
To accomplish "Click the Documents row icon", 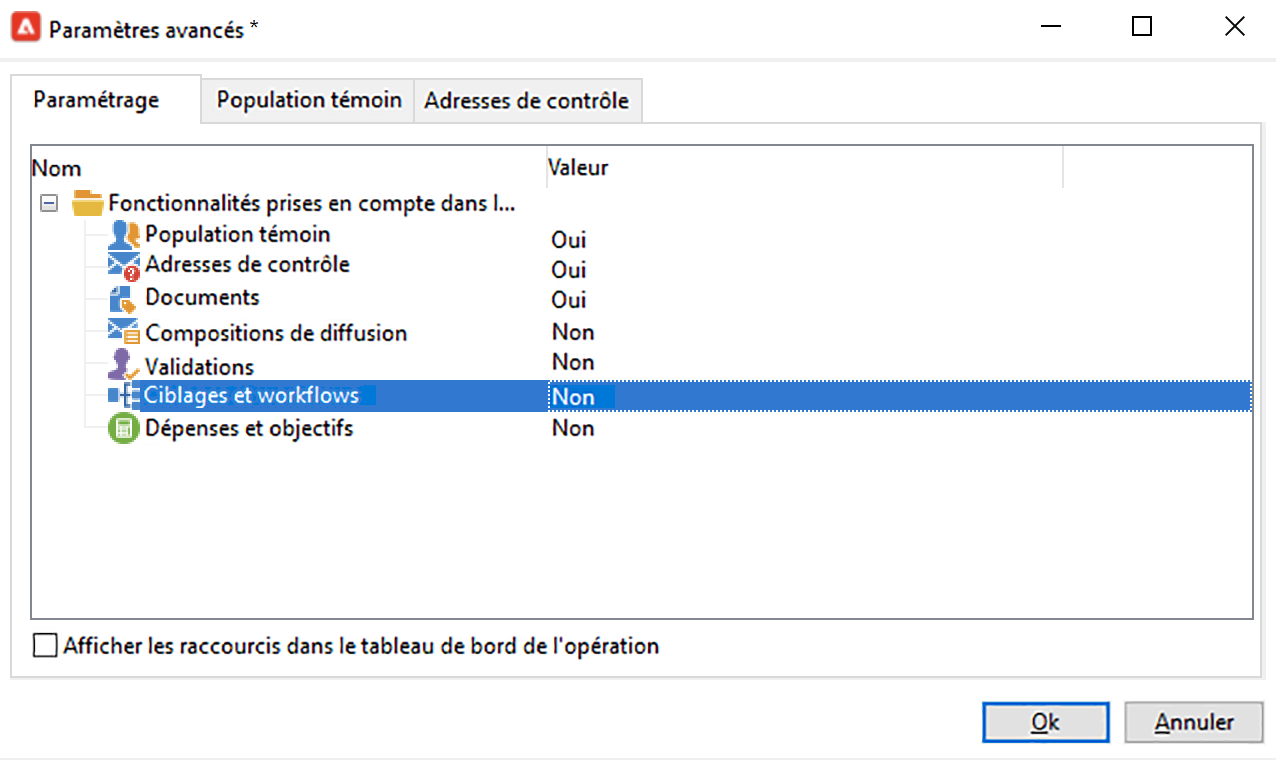I will click(x=123, y=299).
